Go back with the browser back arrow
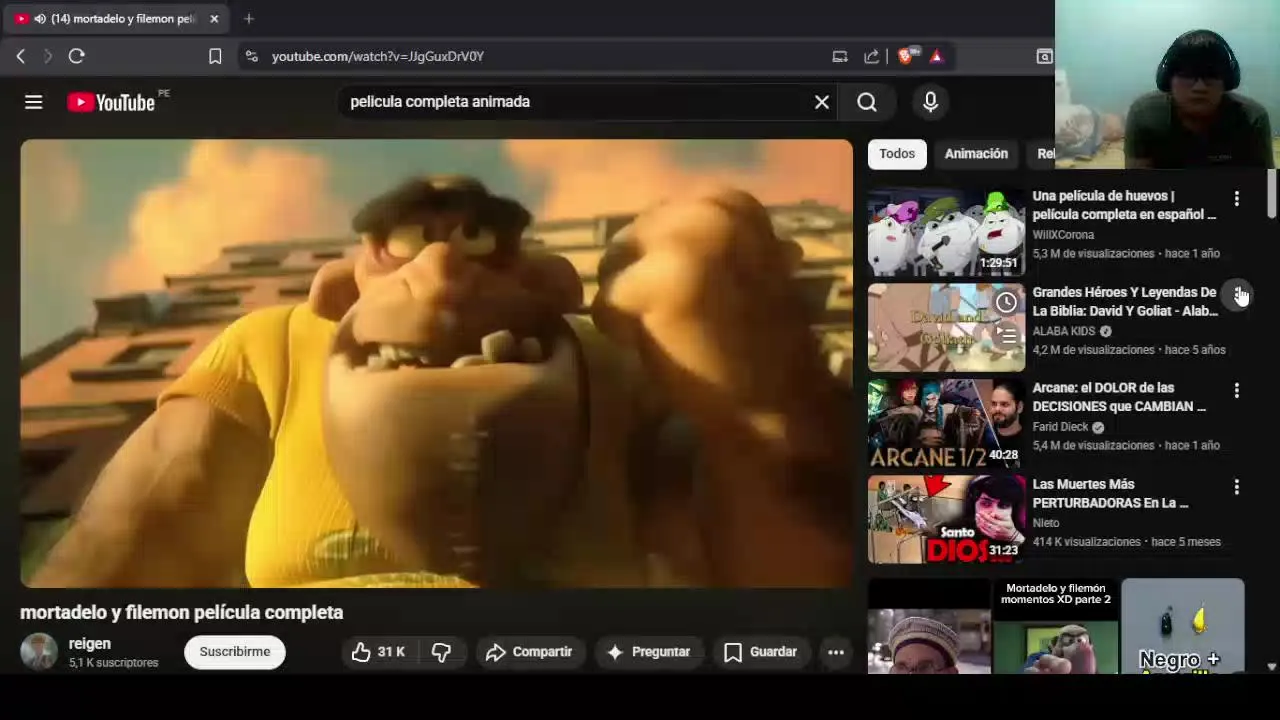Viewport: 1280px width, 720px height. [20, 57]
